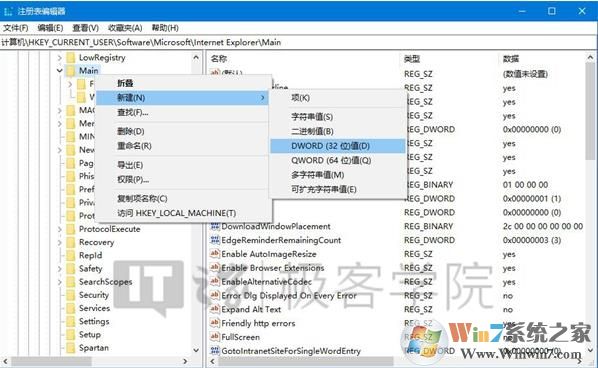Image resolution: width=598 pixels, height=368 pixels.
Task: Click the Spartan folder icon
Action: pyautogui.click(x=71, y=348)
